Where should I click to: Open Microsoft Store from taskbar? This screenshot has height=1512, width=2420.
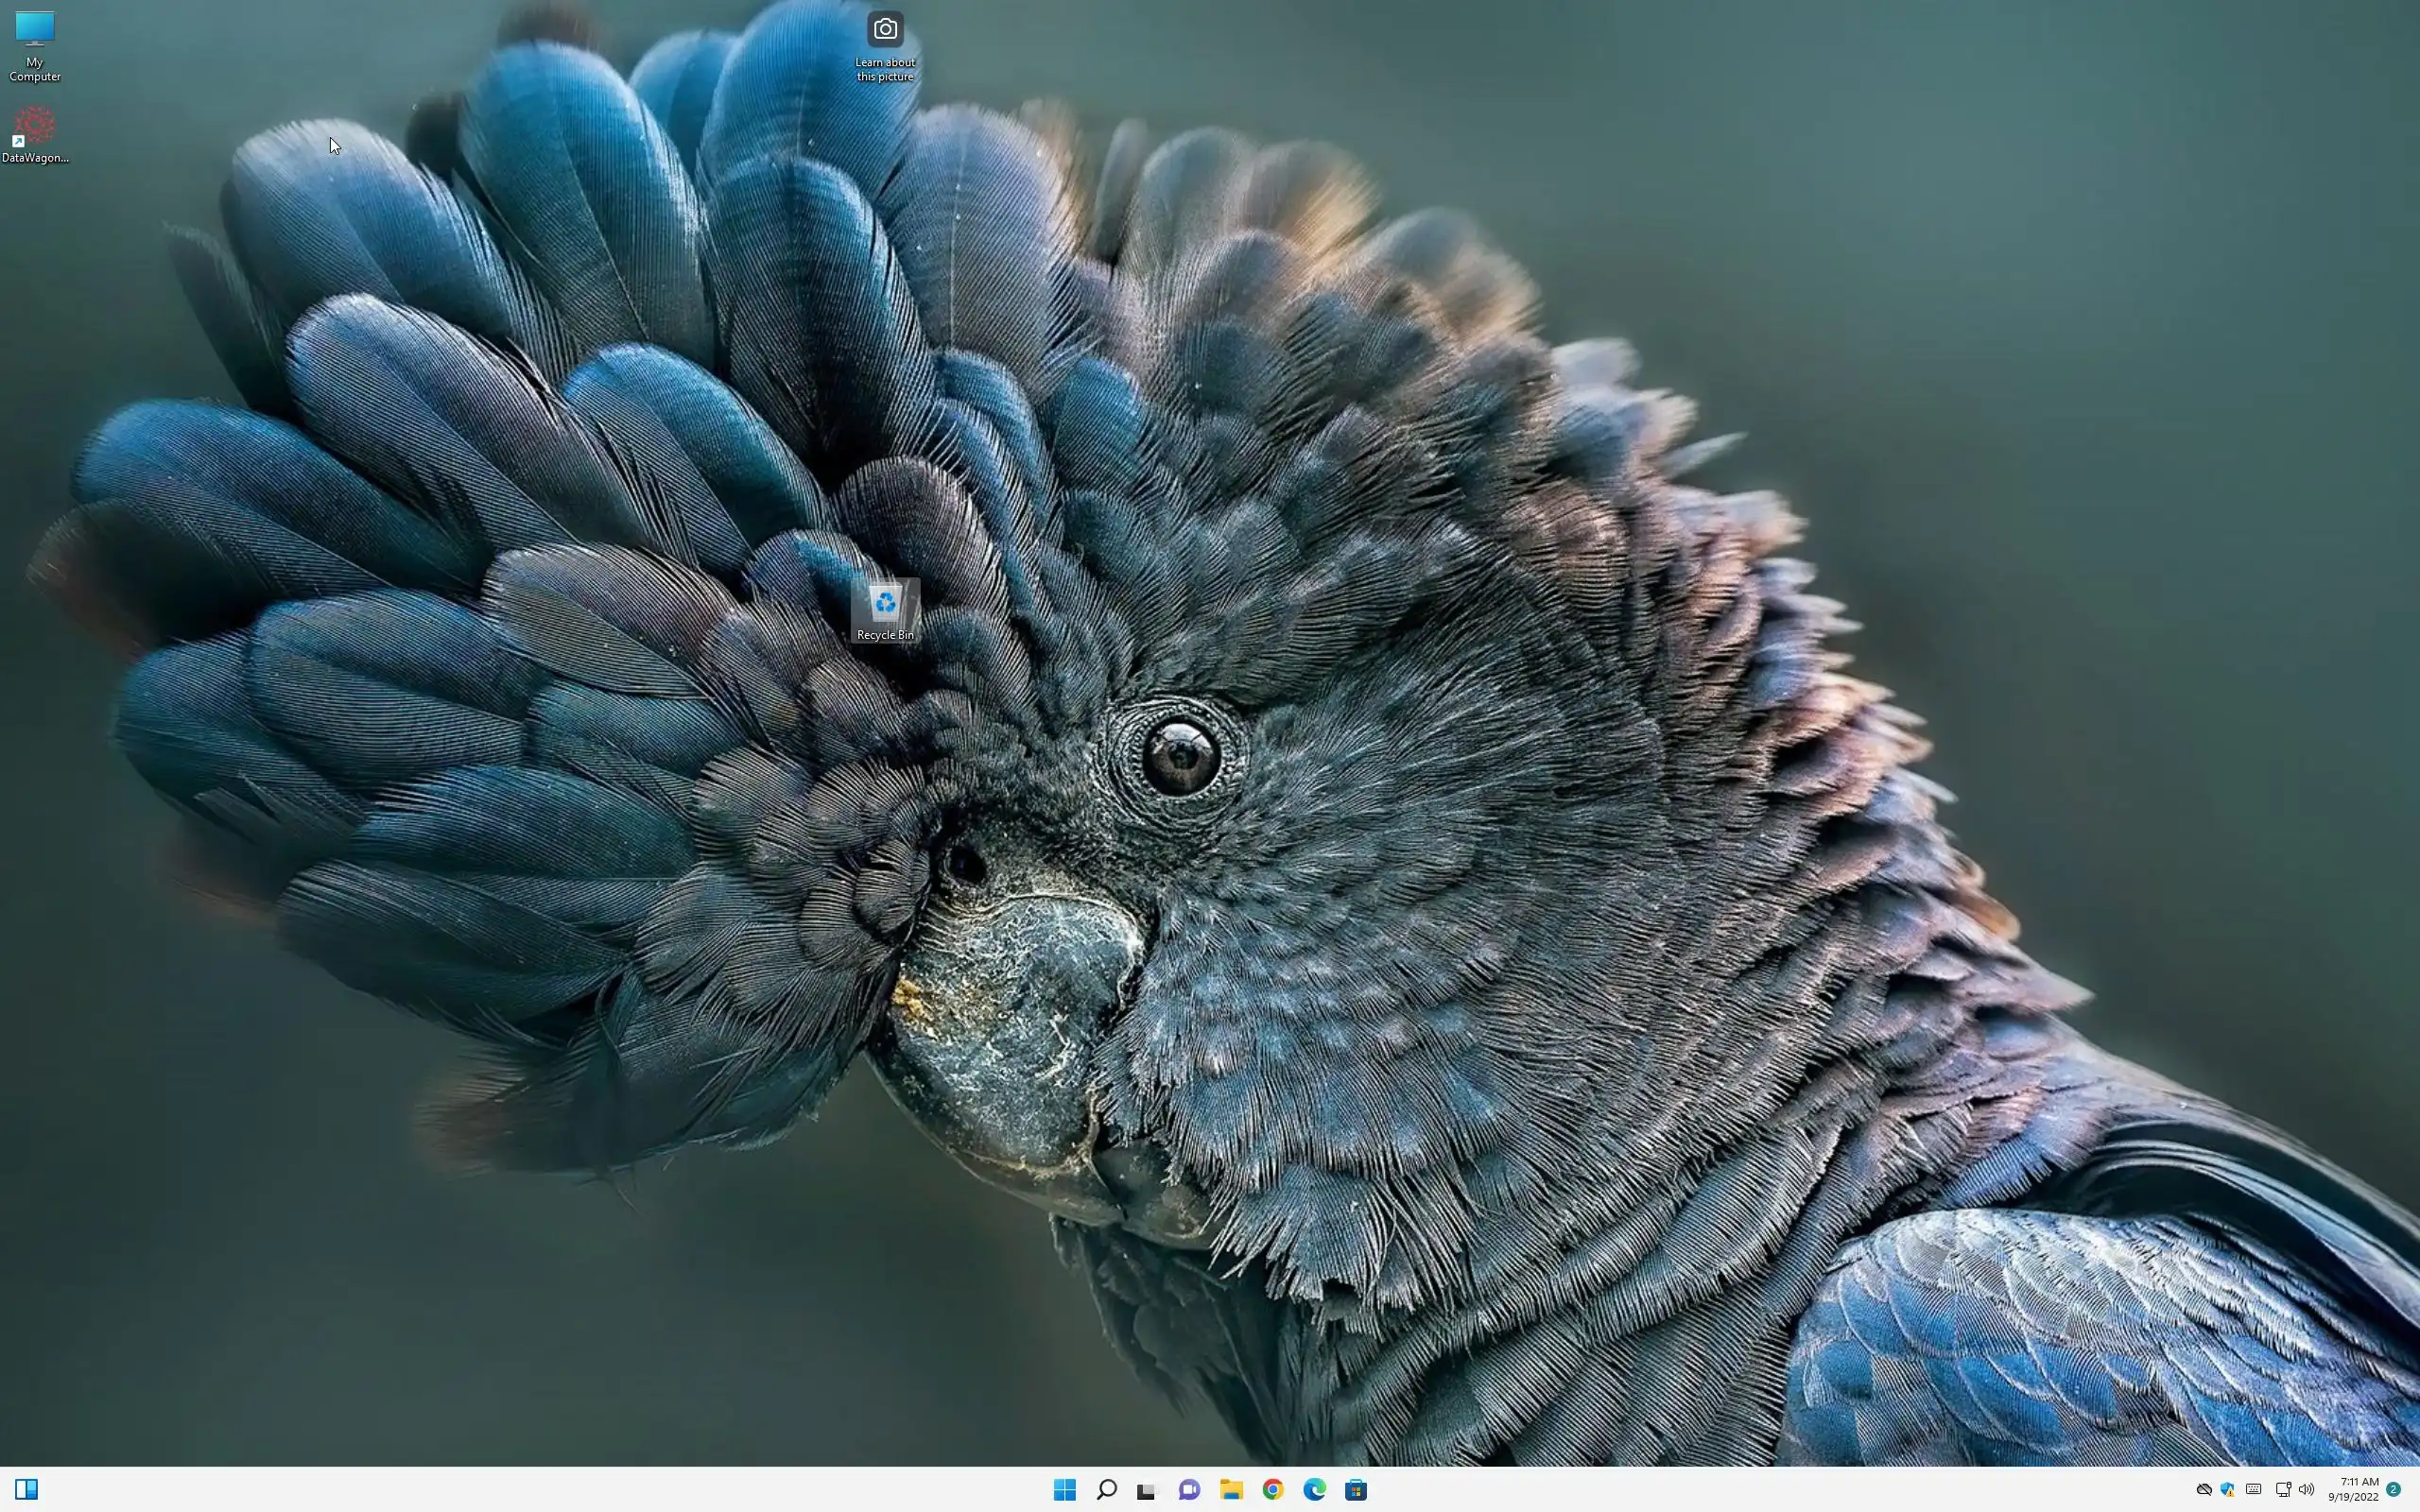(x=1356, y=1490)
